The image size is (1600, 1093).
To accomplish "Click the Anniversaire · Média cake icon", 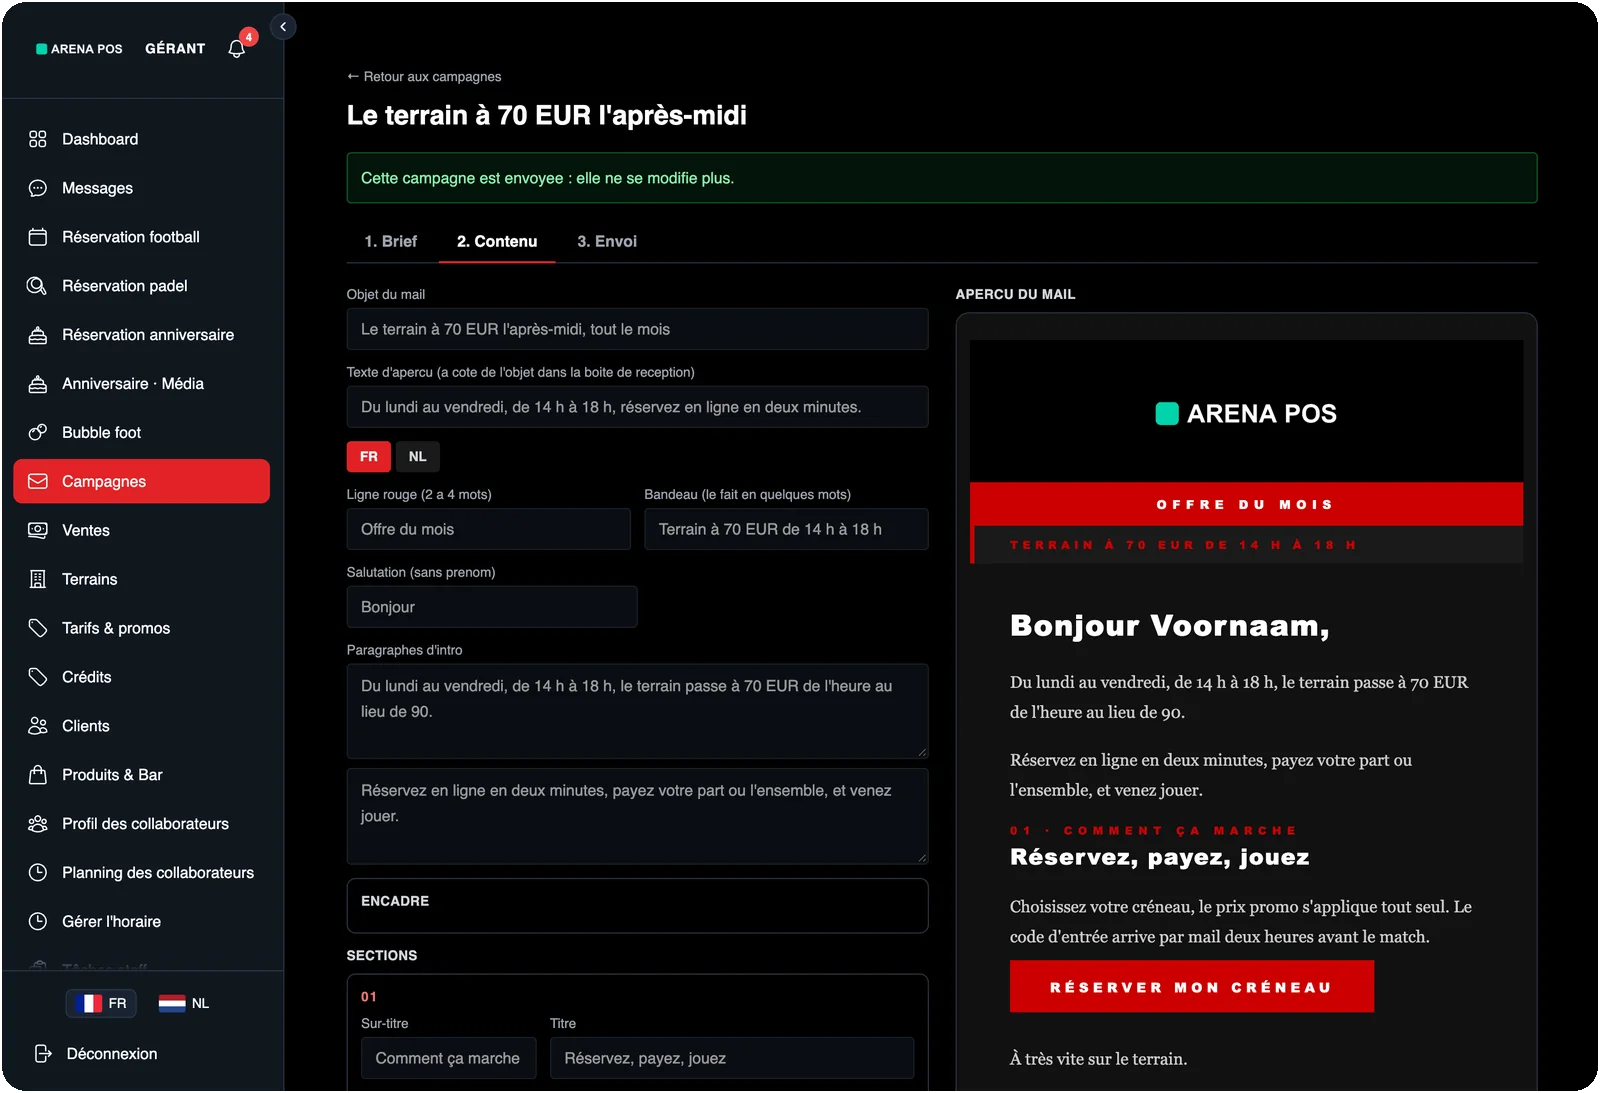I will [x=38, y=384].
